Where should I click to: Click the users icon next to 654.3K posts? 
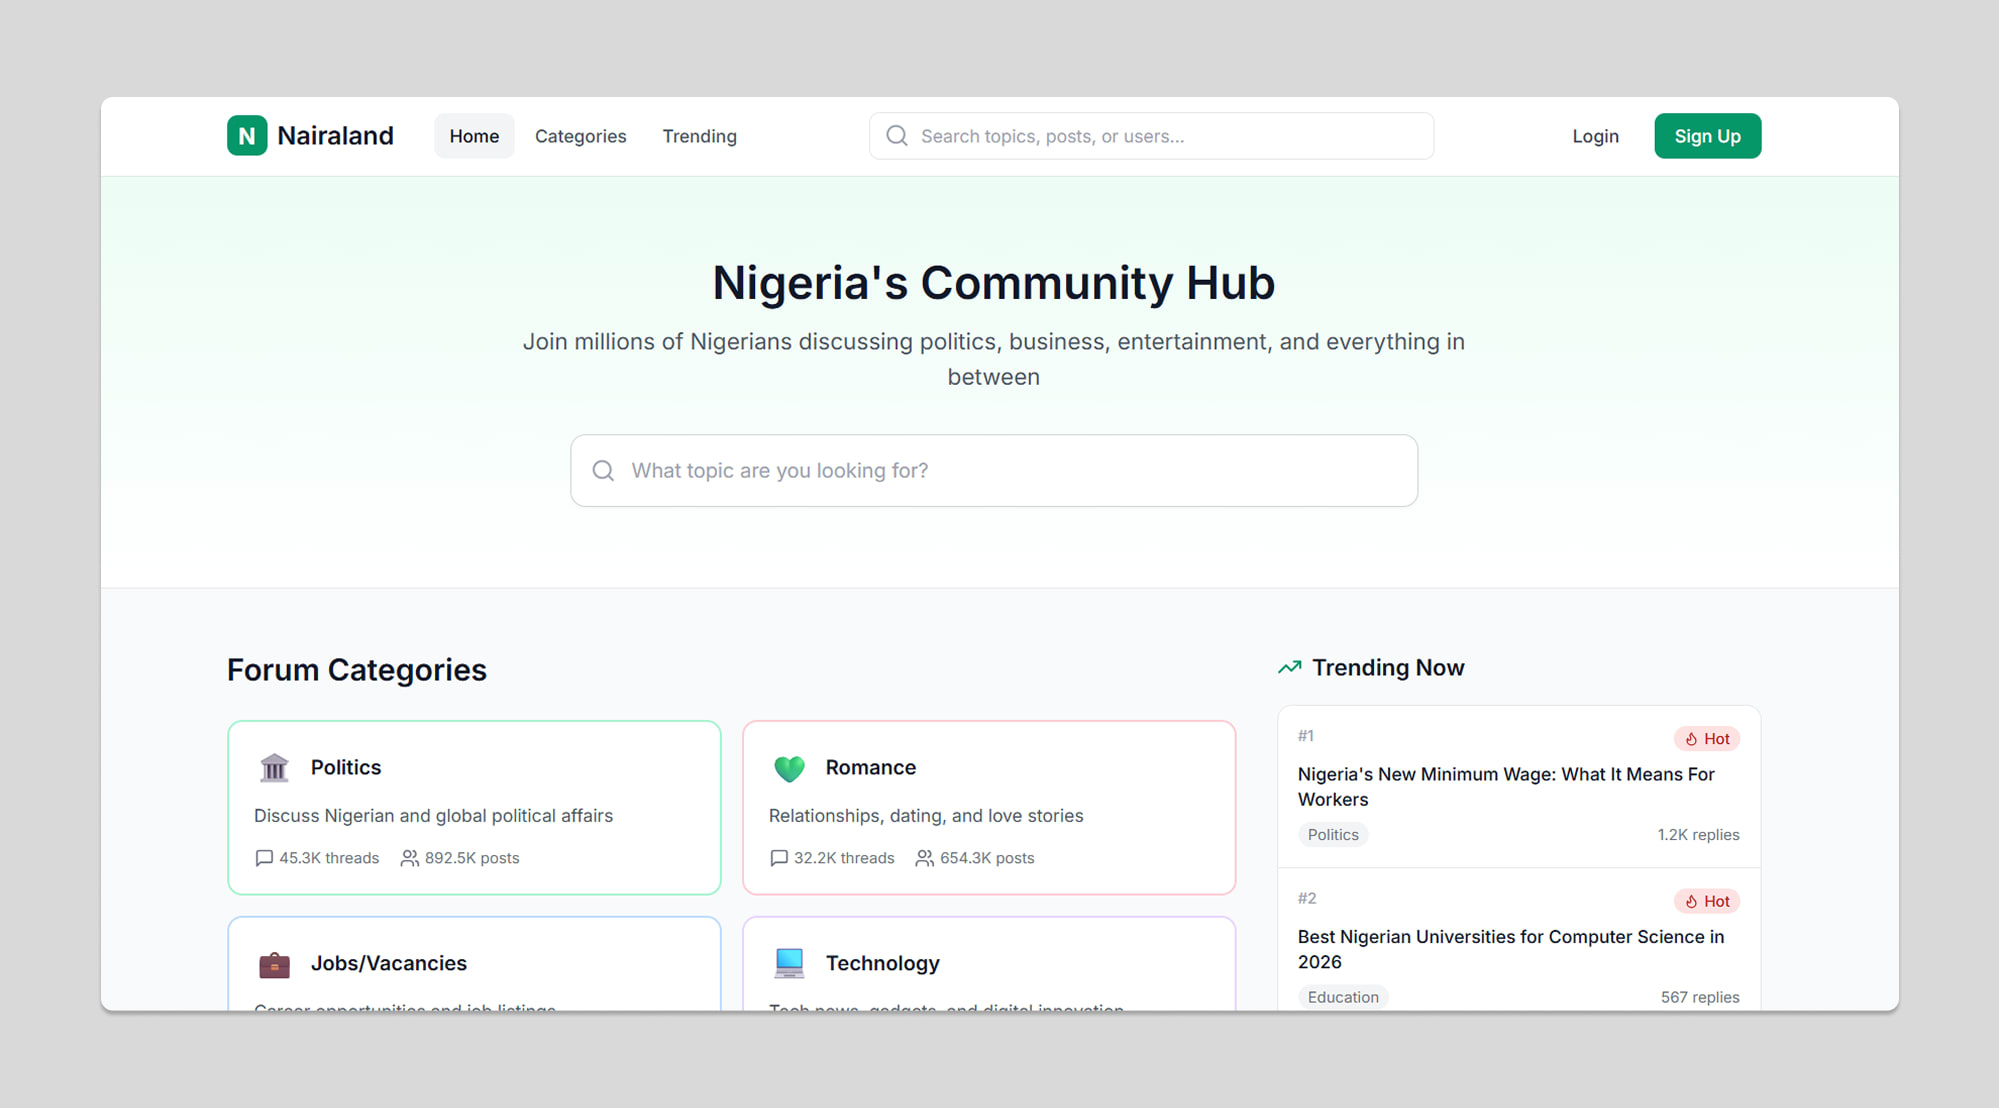click(922, 858)
